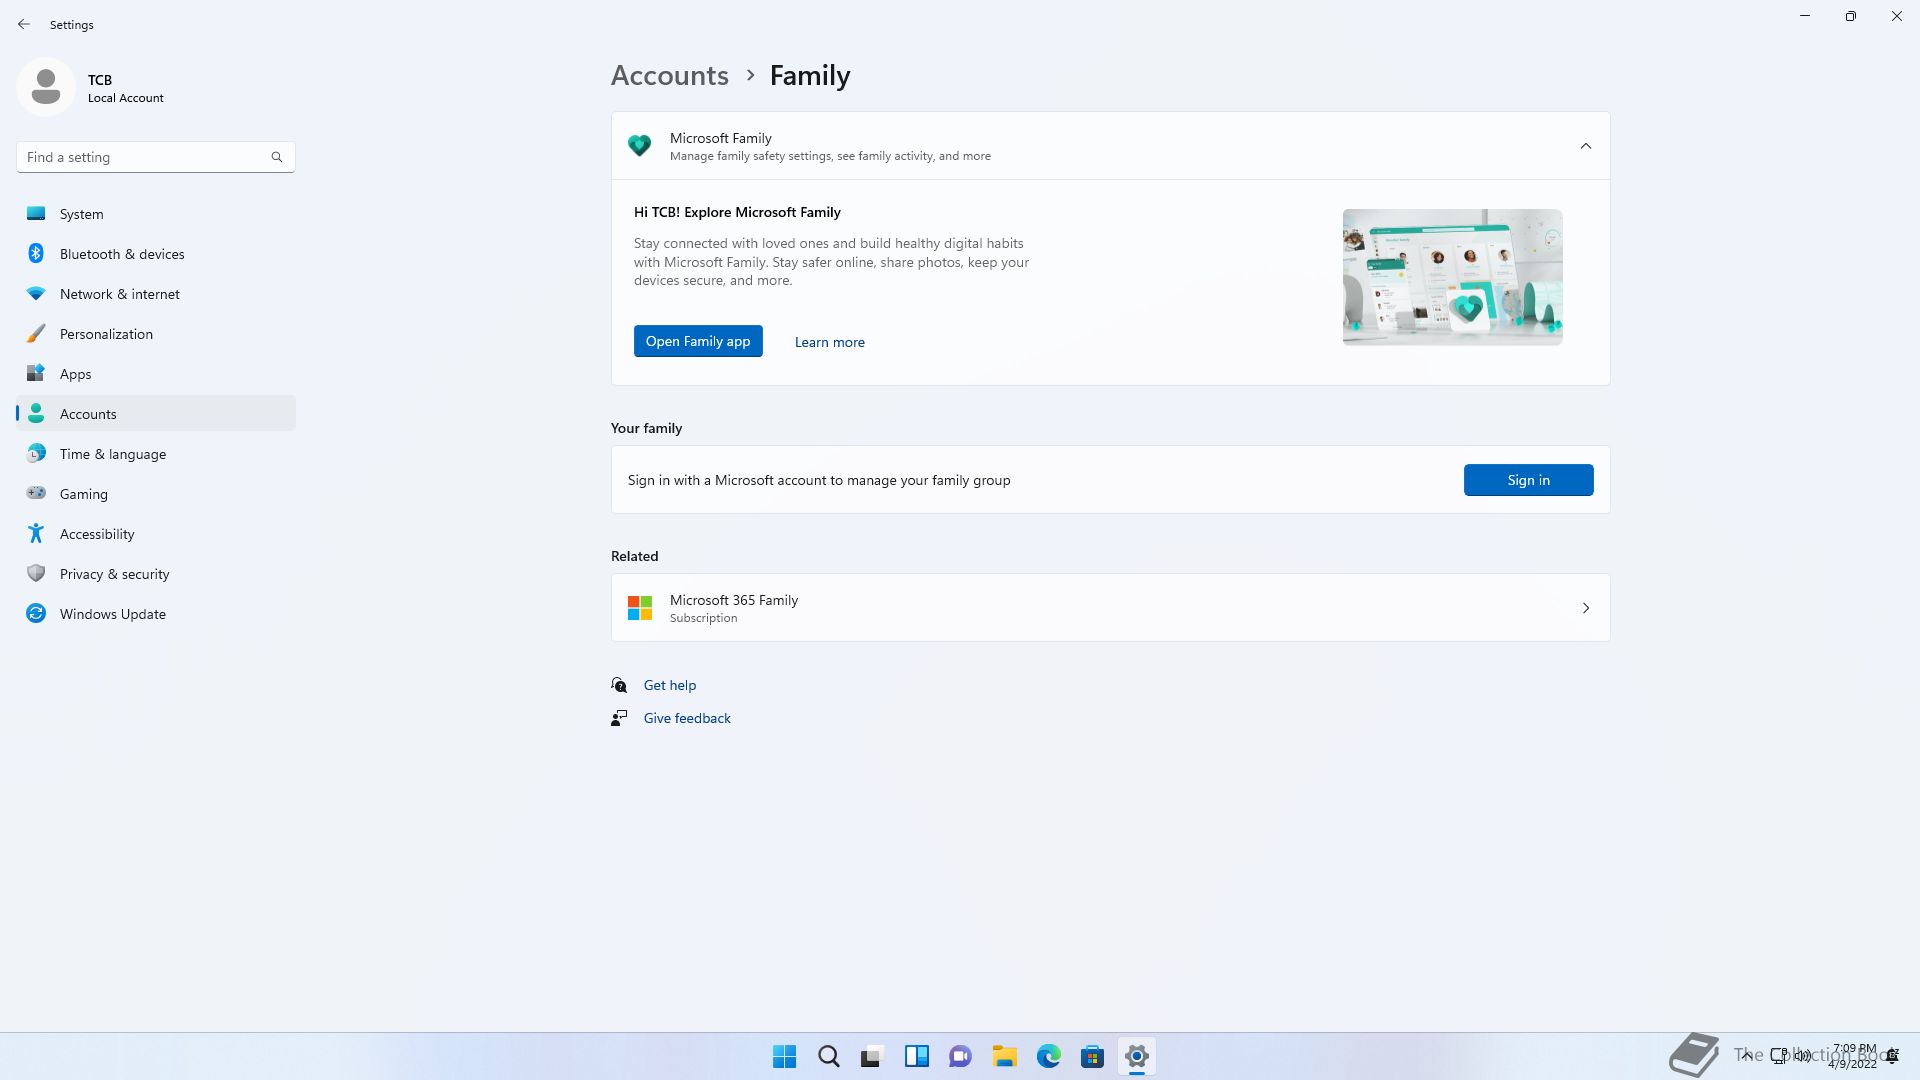Open Personalization settings
The height and width of the screenshot is (1080, 1920).
[156, 334]
